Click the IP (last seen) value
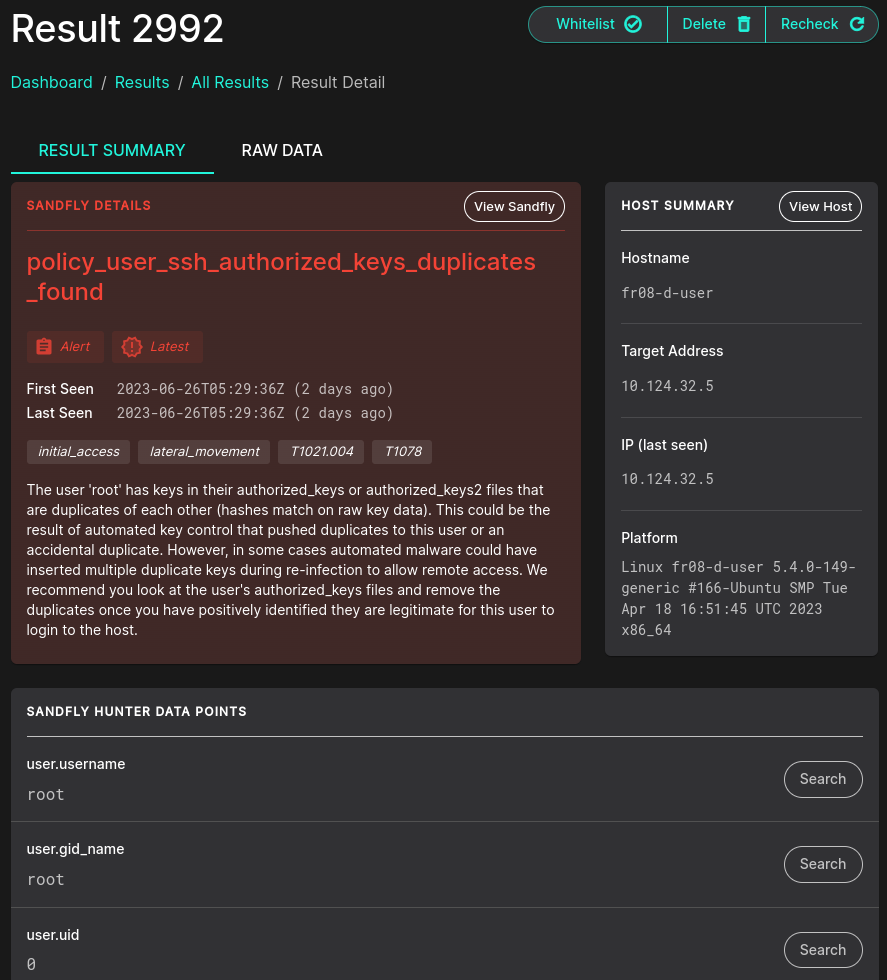887x980 pixels. point(667,479)
